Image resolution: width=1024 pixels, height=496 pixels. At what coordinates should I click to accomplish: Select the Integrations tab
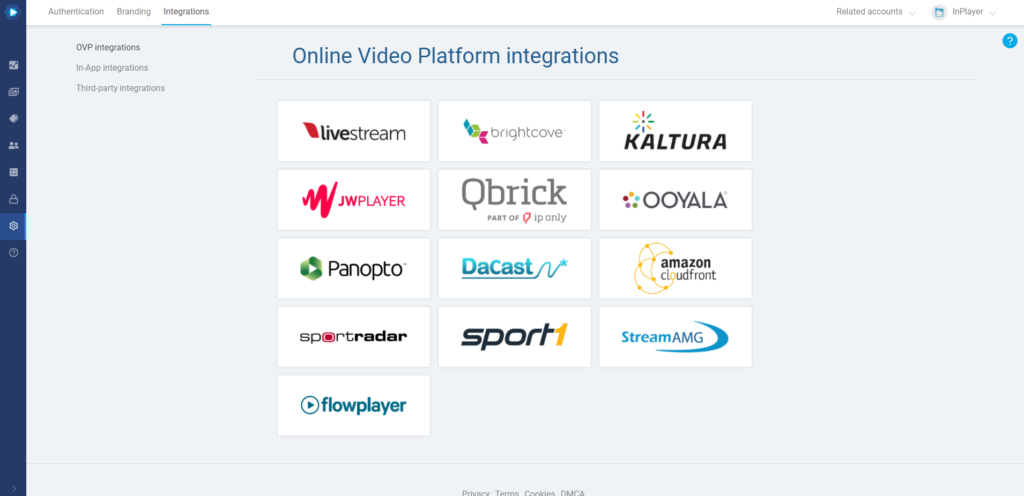(x=186, y=12)
